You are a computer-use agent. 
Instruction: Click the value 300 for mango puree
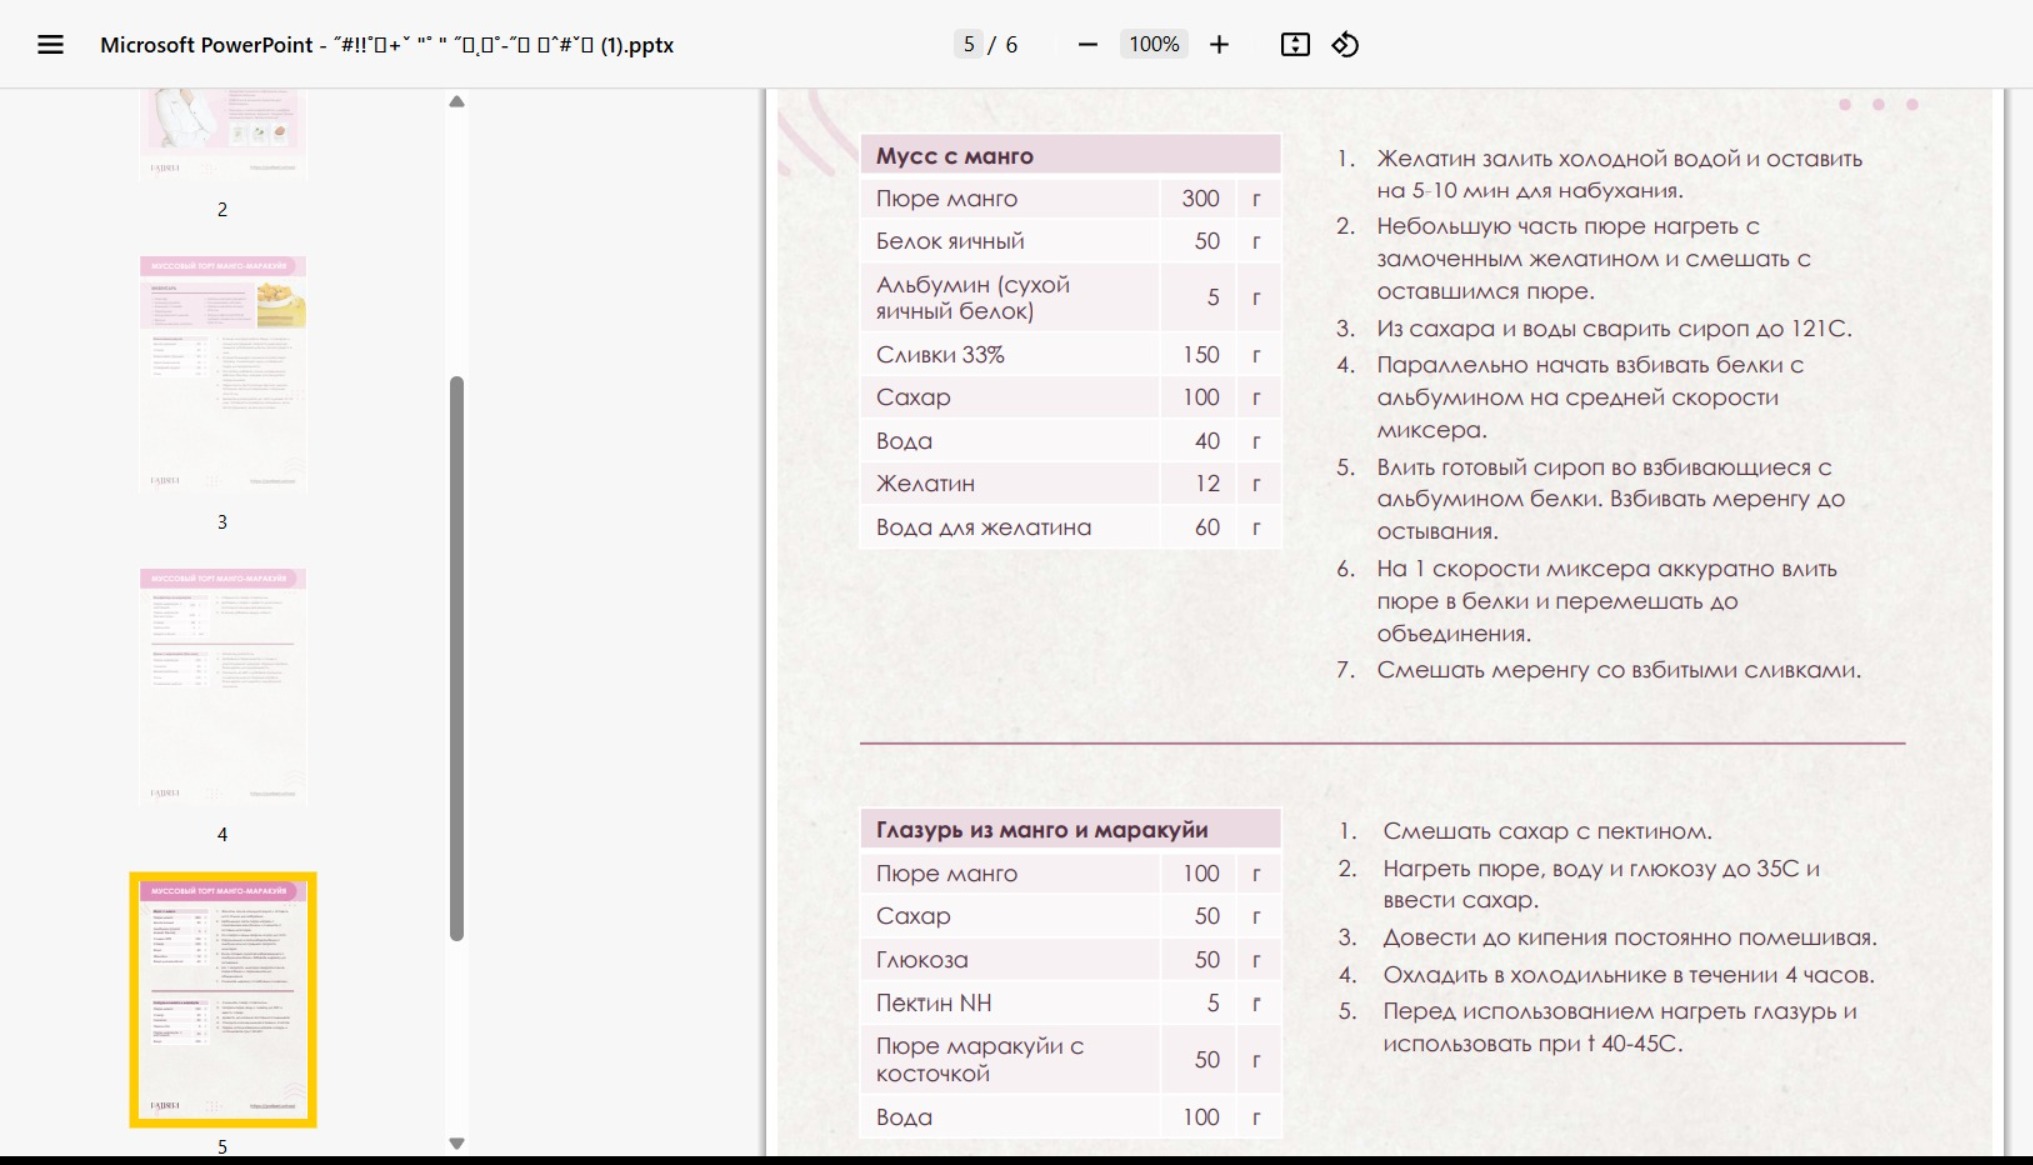pyautogui.click(x=1200, y=198)
